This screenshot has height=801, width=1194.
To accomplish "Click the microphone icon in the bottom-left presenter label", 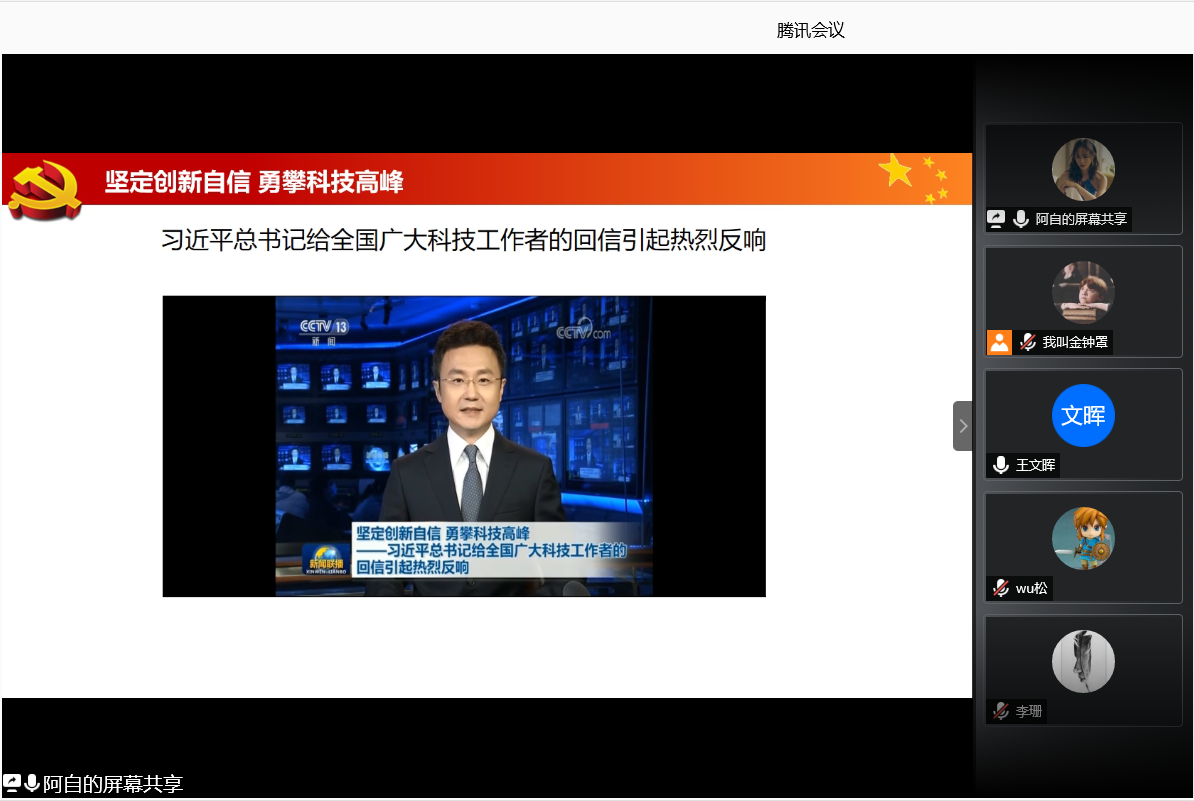I will 32,783.
